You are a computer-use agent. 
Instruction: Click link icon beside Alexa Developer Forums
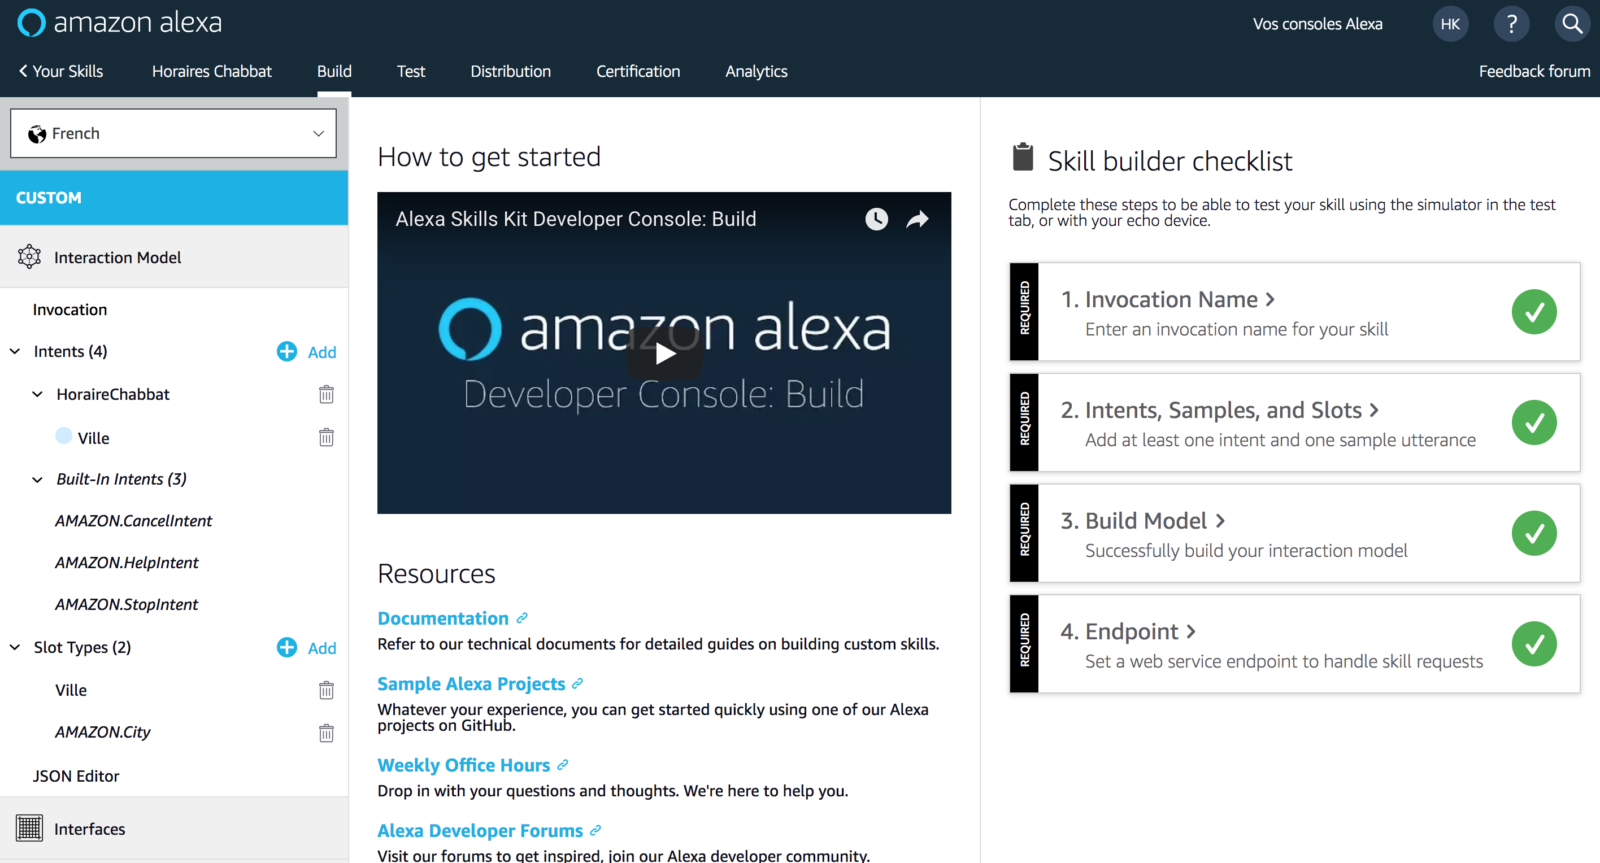tap(595, 830)
